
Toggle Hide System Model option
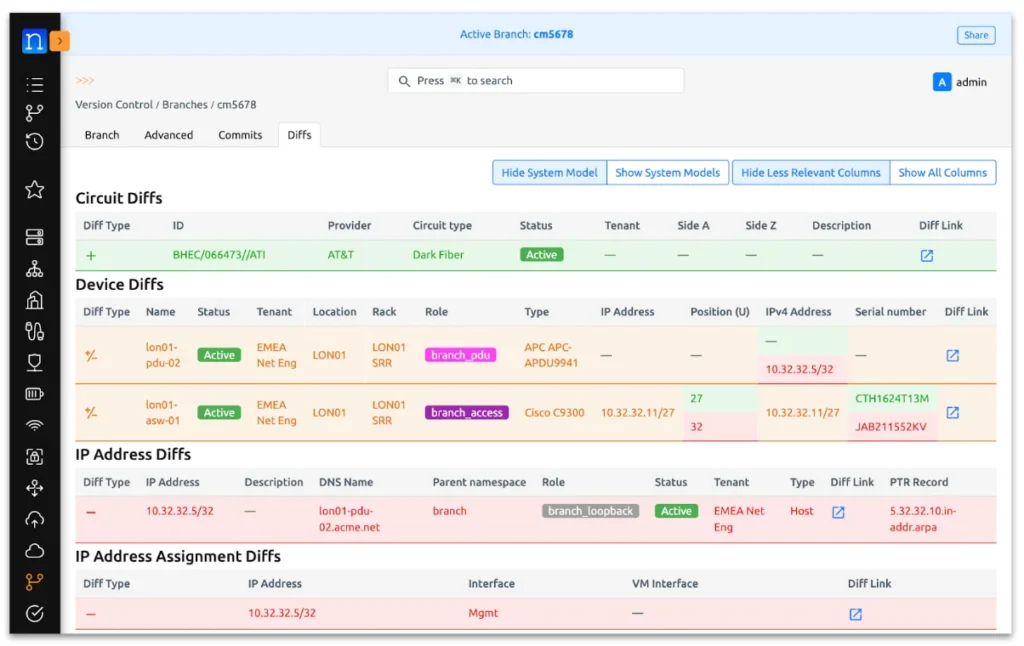pyautogui.click(x=549, y=173)
